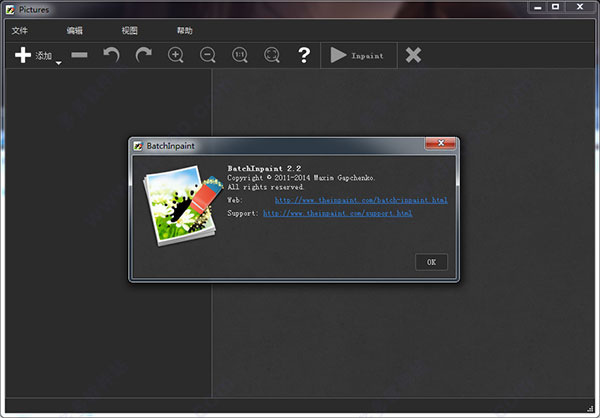Open the 视图 menu
The height and width of the screenshot is (418, 600).
(x=130, y=31)
